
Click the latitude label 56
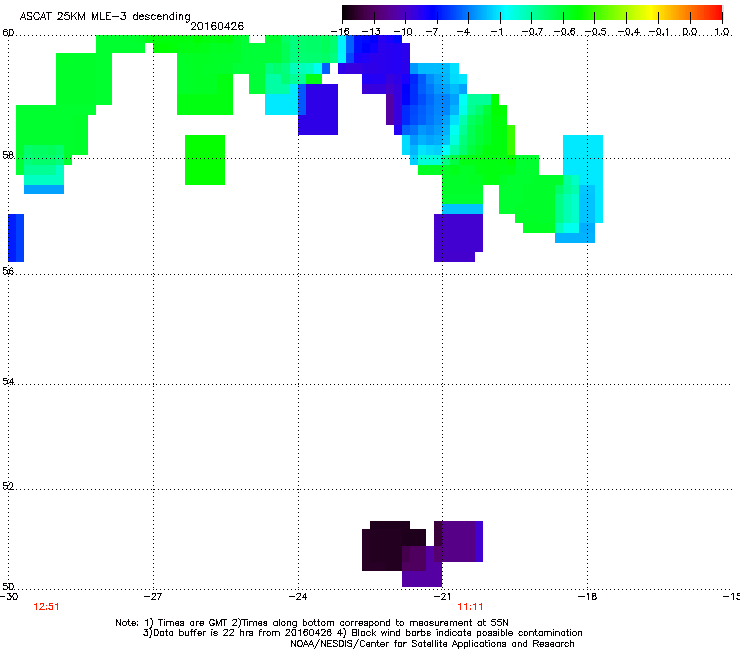tap(8, 271)
